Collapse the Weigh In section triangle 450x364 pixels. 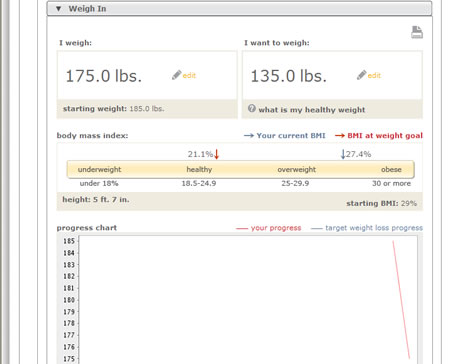point(59,9)
